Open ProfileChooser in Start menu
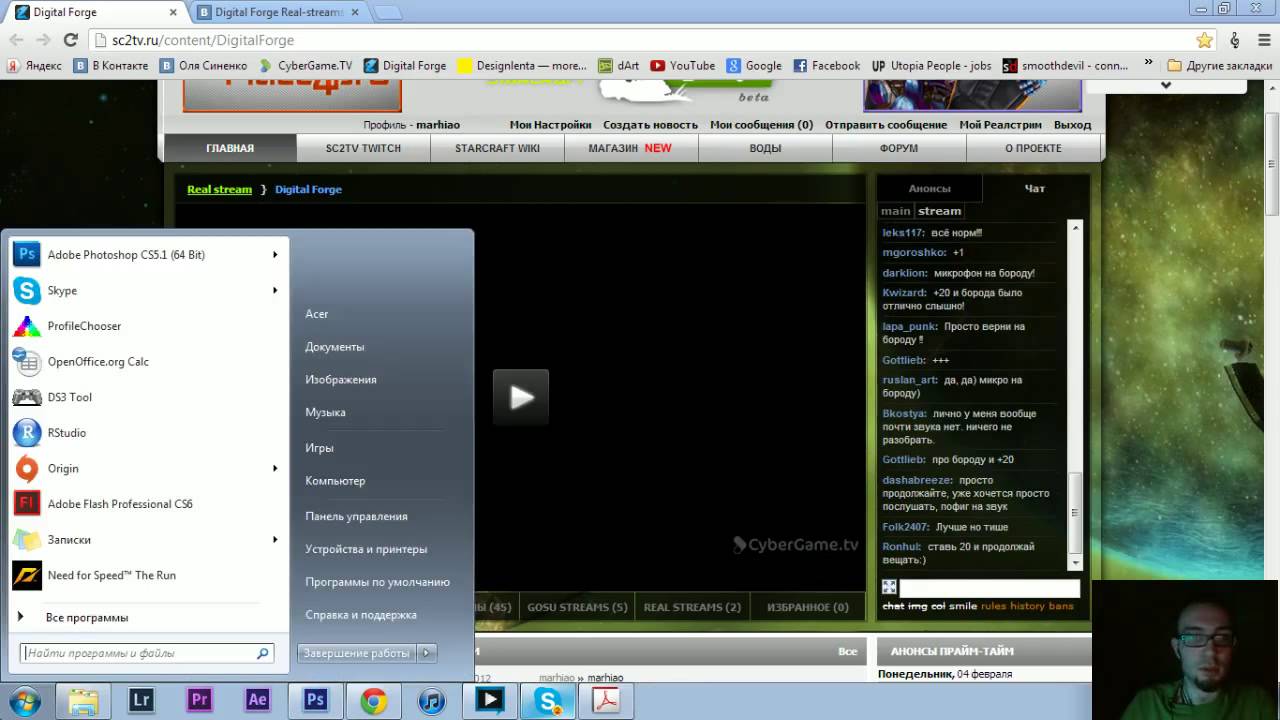 (x=148, y=326)
